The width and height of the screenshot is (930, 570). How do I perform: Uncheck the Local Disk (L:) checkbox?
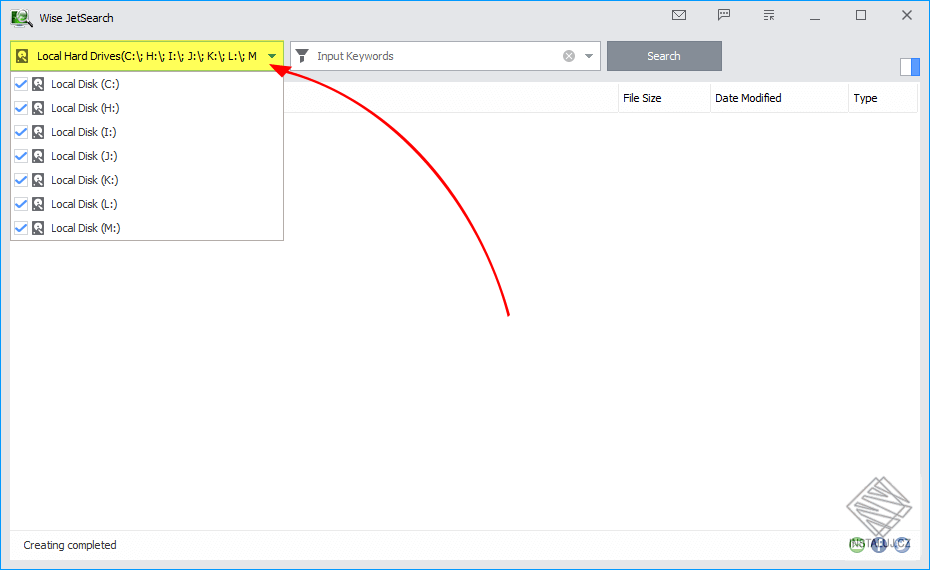pyautogui.click(x=21, y=204)
